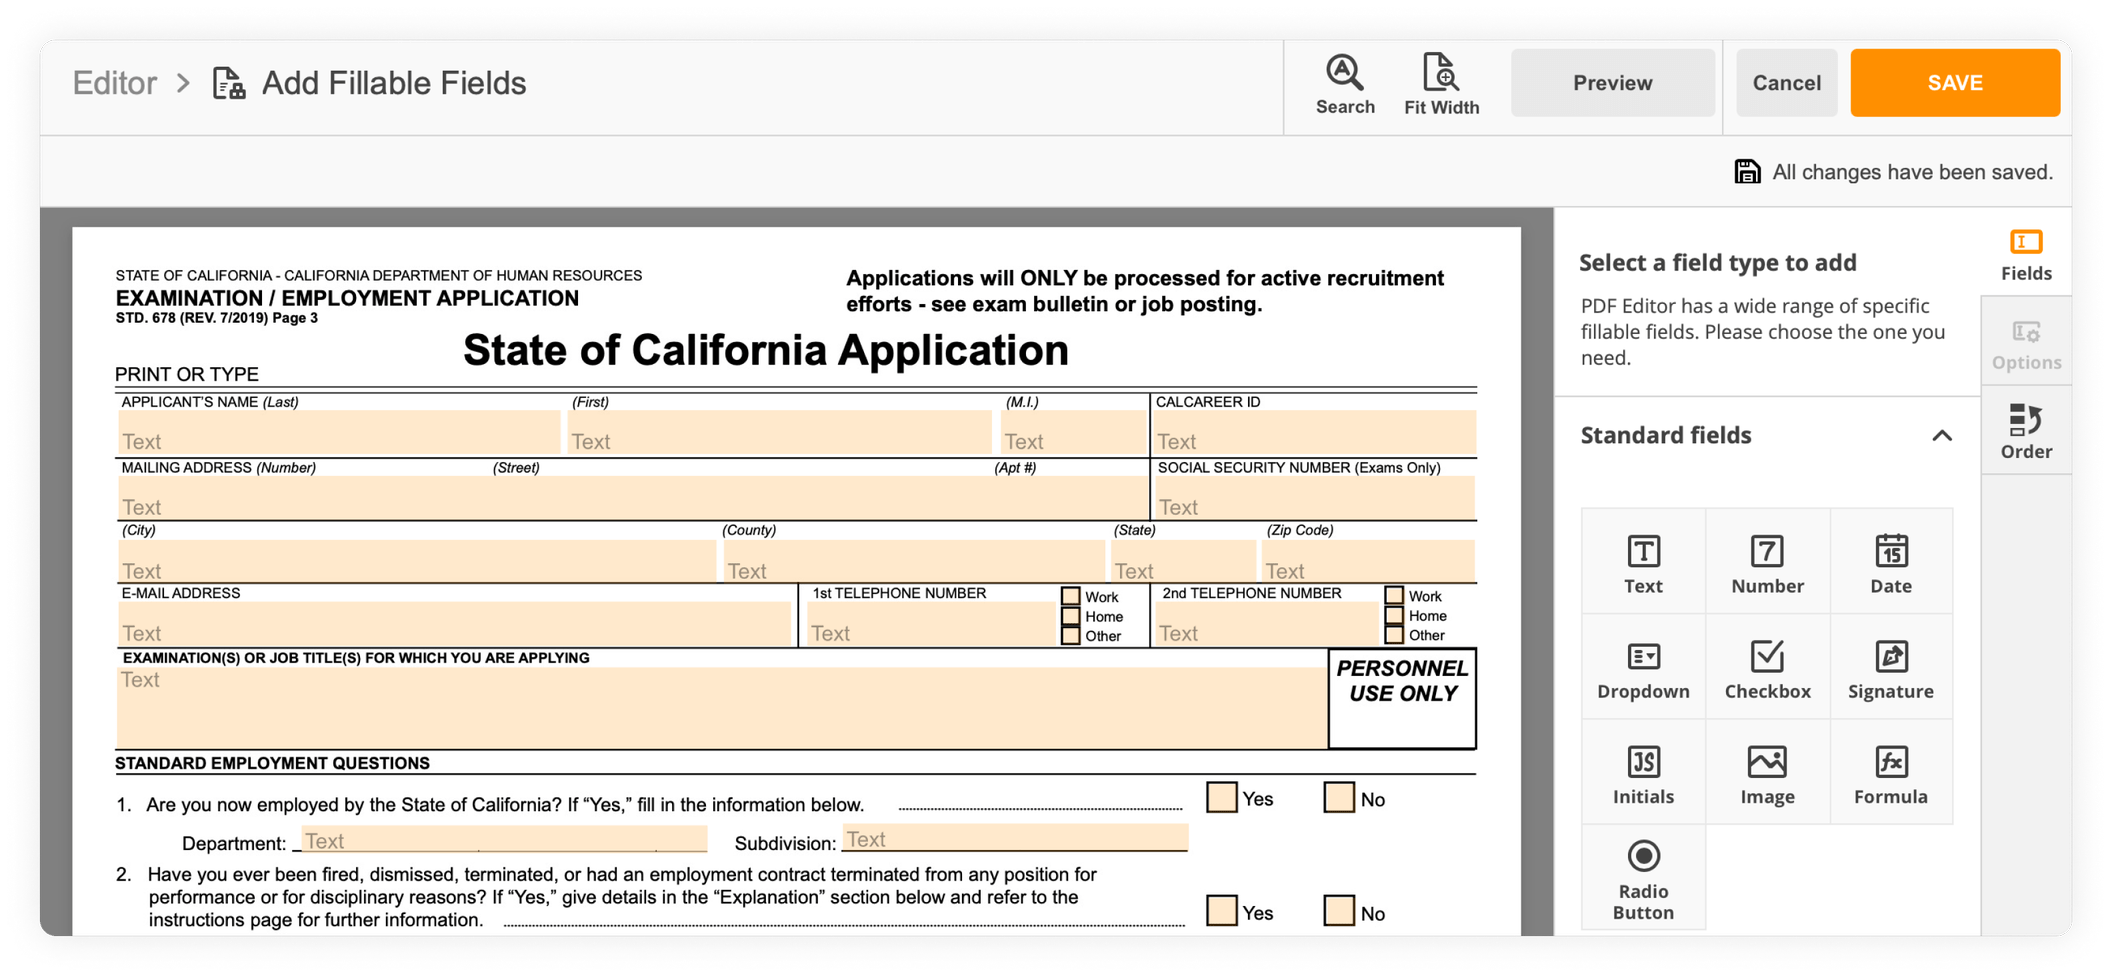The height and width of the screenshot is (976, 2112).
Task: Select the Signature field type
Action: coord(1891,668)
